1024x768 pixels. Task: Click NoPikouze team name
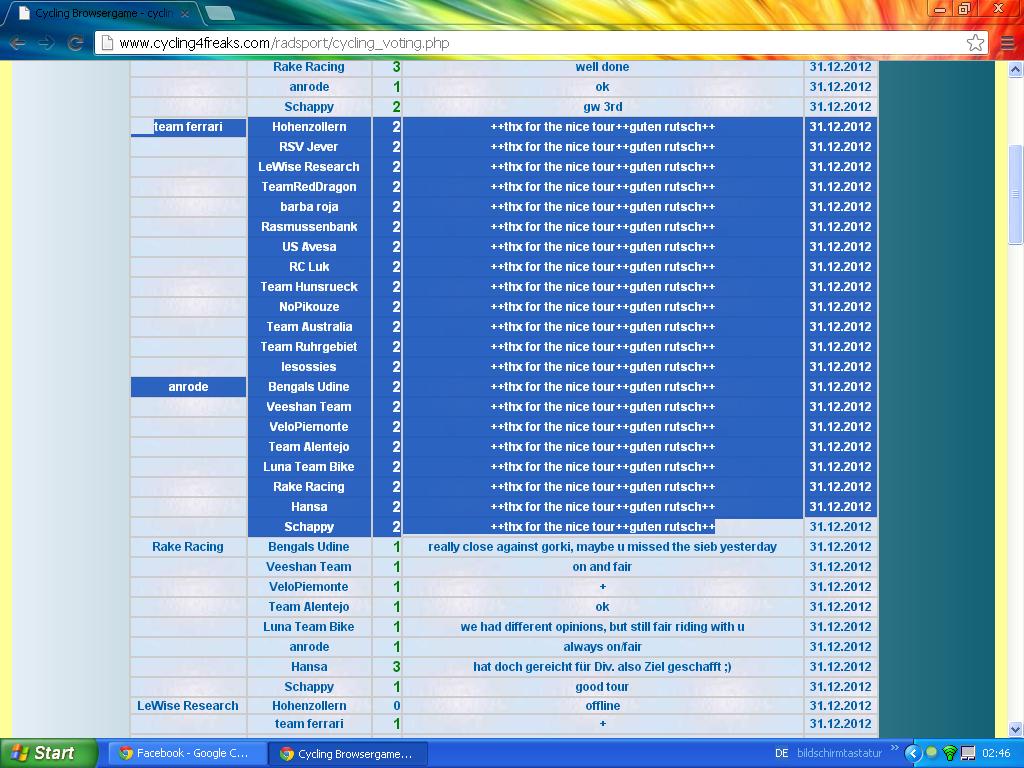point(309,307)
